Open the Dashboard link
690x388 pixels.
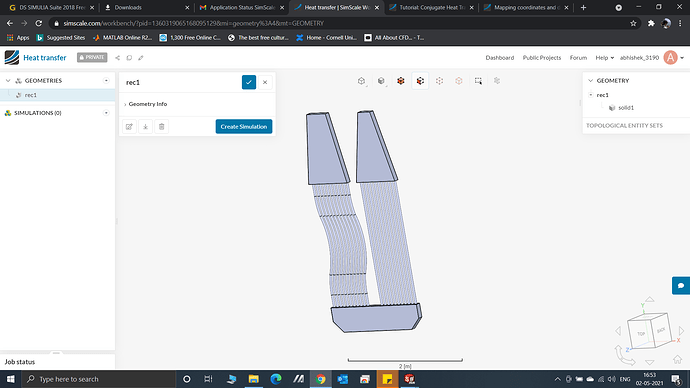[x=499, y=58]
